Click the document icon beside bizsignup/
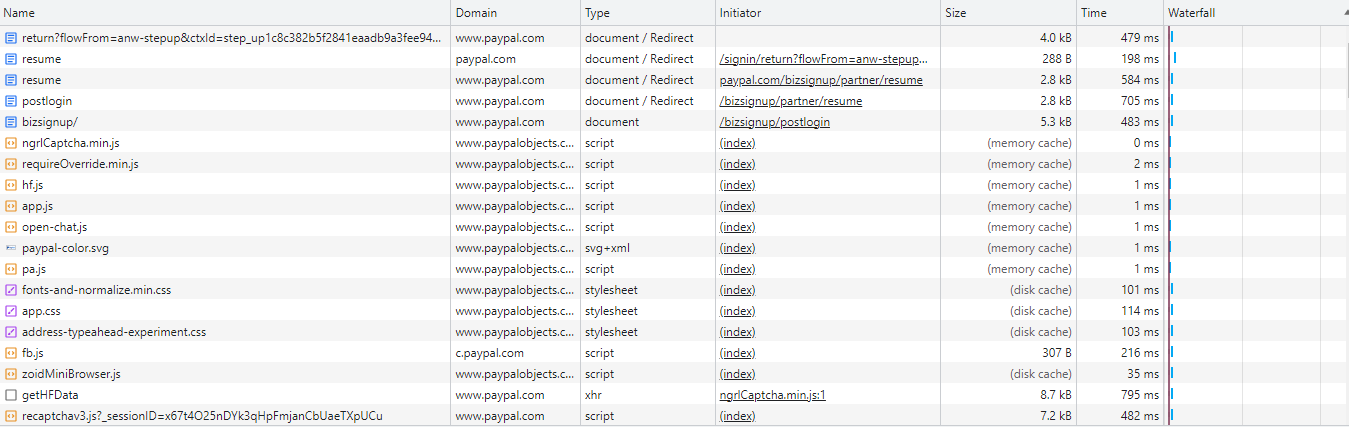This screenshot has width=1349, height=427. point(11,122)
